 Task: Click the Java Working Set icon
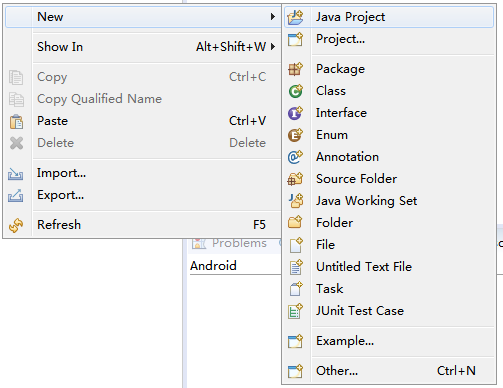coord(295,201)
